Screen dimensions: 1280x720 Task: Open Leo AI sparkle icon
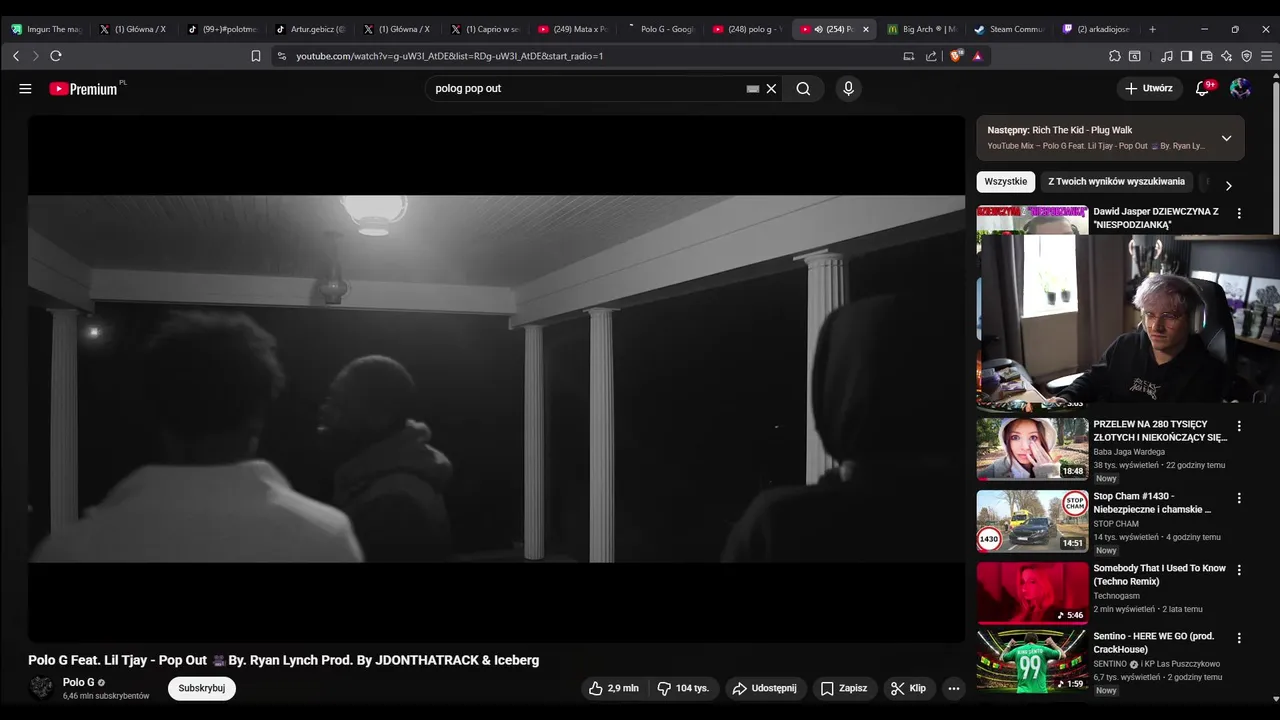tap(1226, 56)
